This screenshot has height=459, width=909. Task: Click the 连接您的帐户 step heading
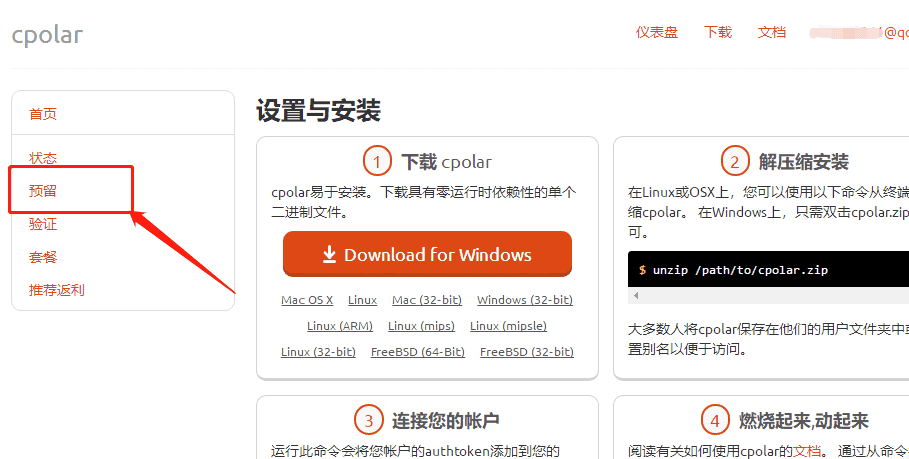(x=445, y=421)
